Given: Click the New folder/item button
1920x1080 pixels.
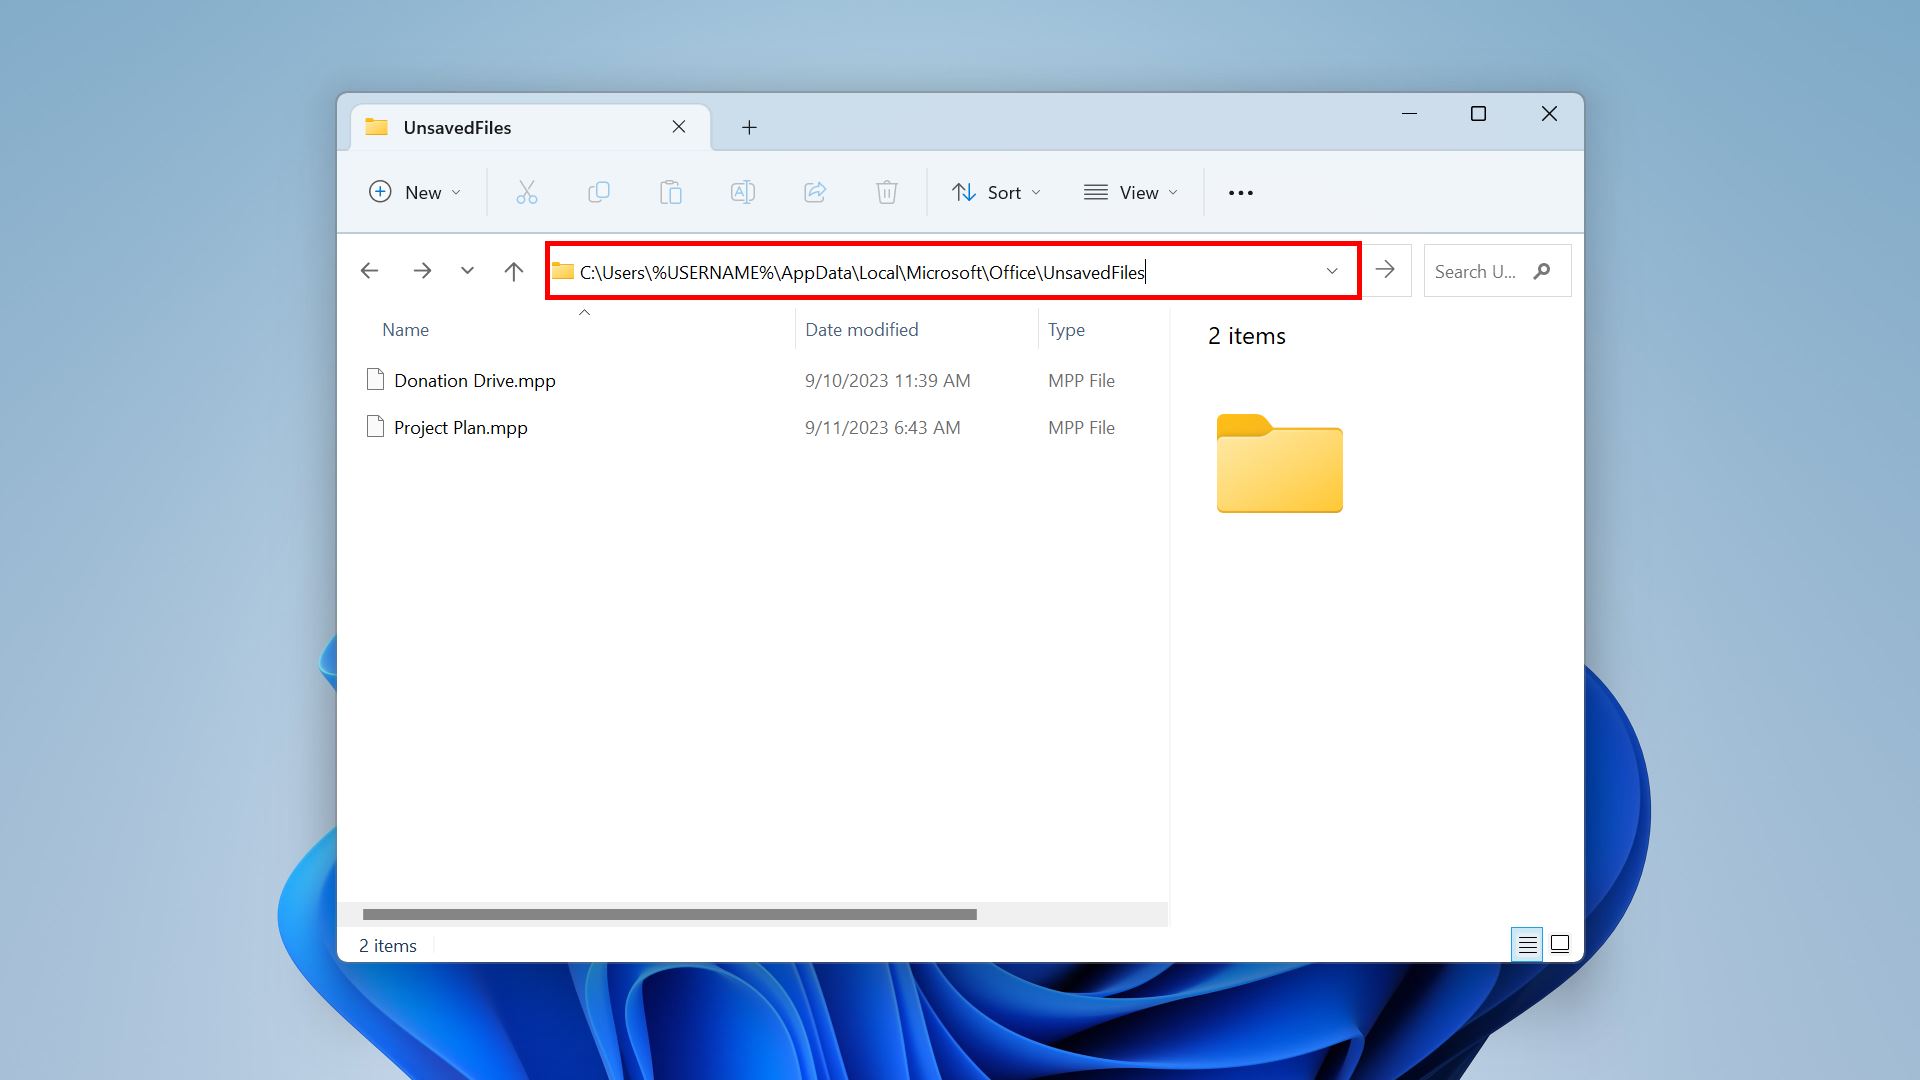Looking at the screenshot, I should pyautogui.click(x=414, y=193).
